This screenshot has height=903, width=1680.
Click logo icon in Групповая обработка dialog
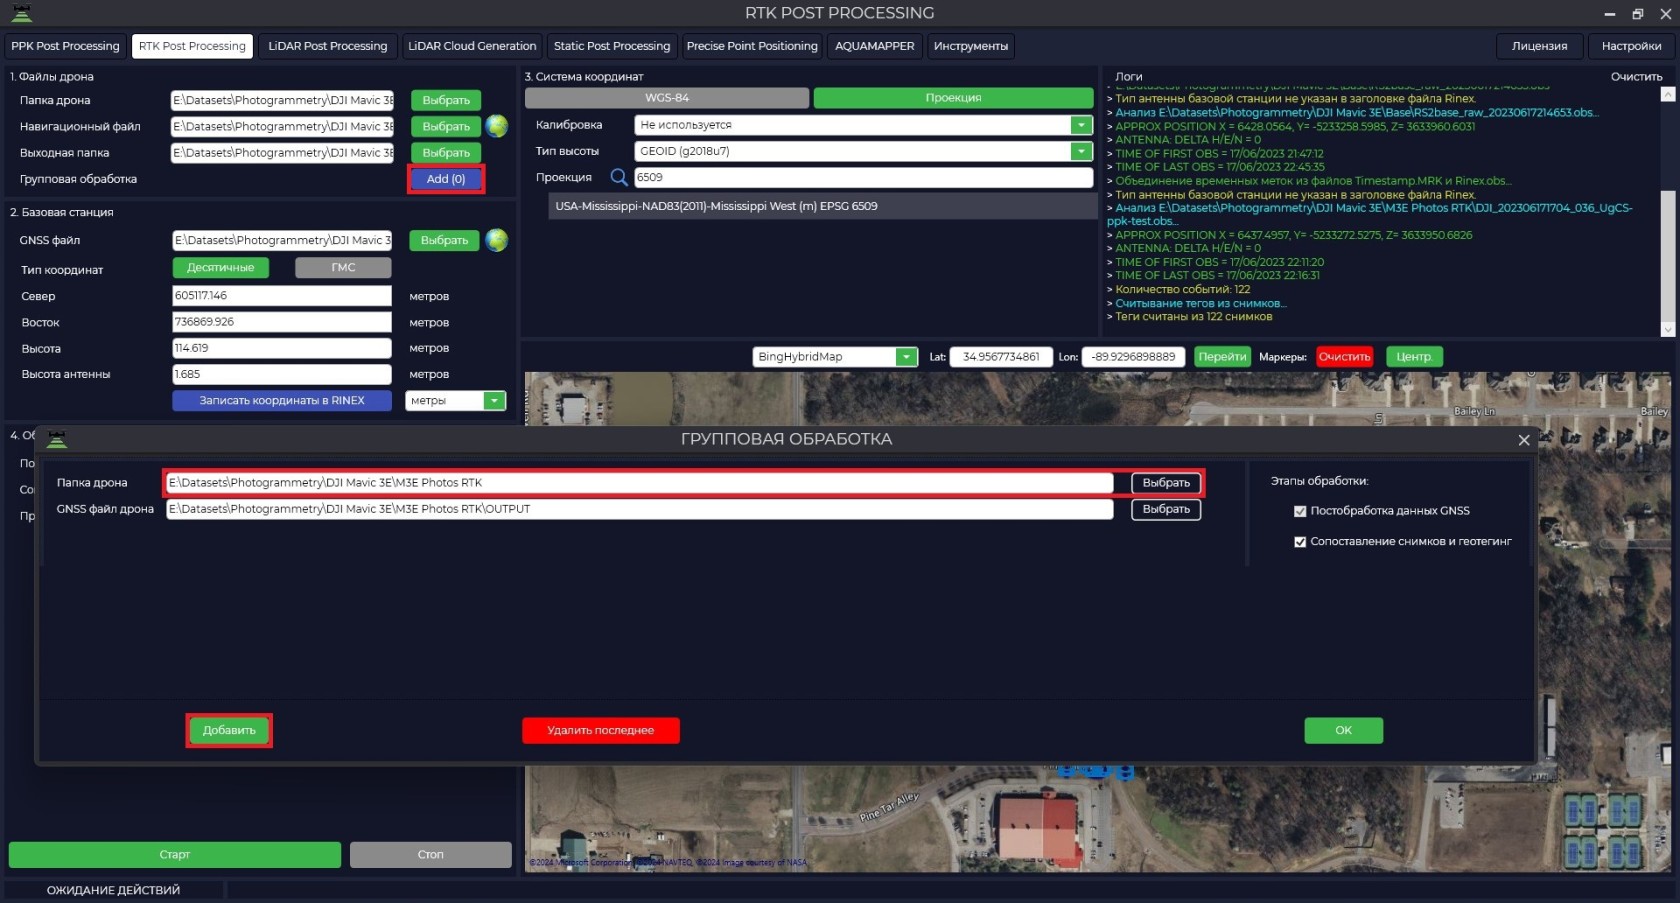coord(57,439)
